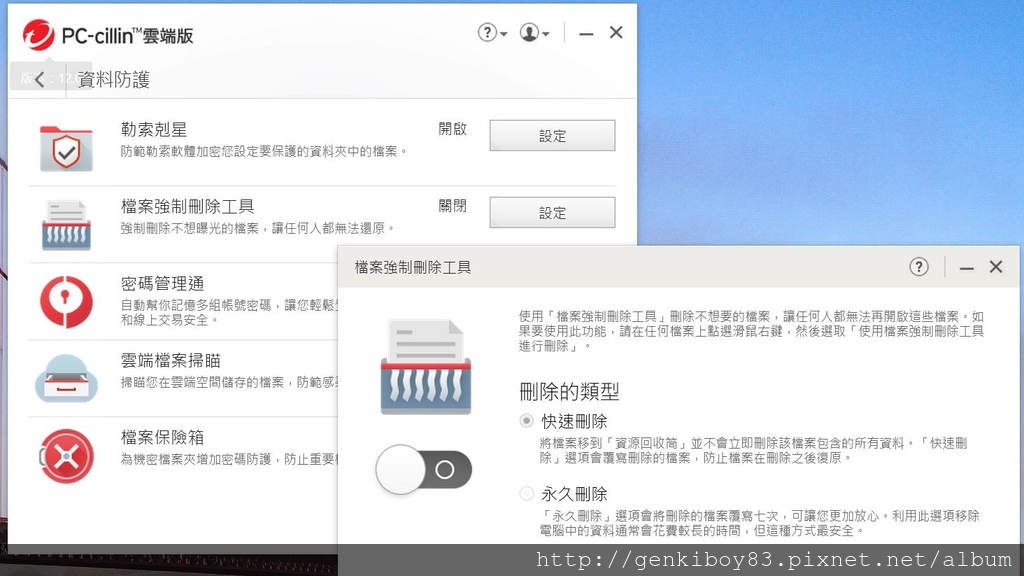Open 設定 for 勒索剋星

(x=552, y=135)
